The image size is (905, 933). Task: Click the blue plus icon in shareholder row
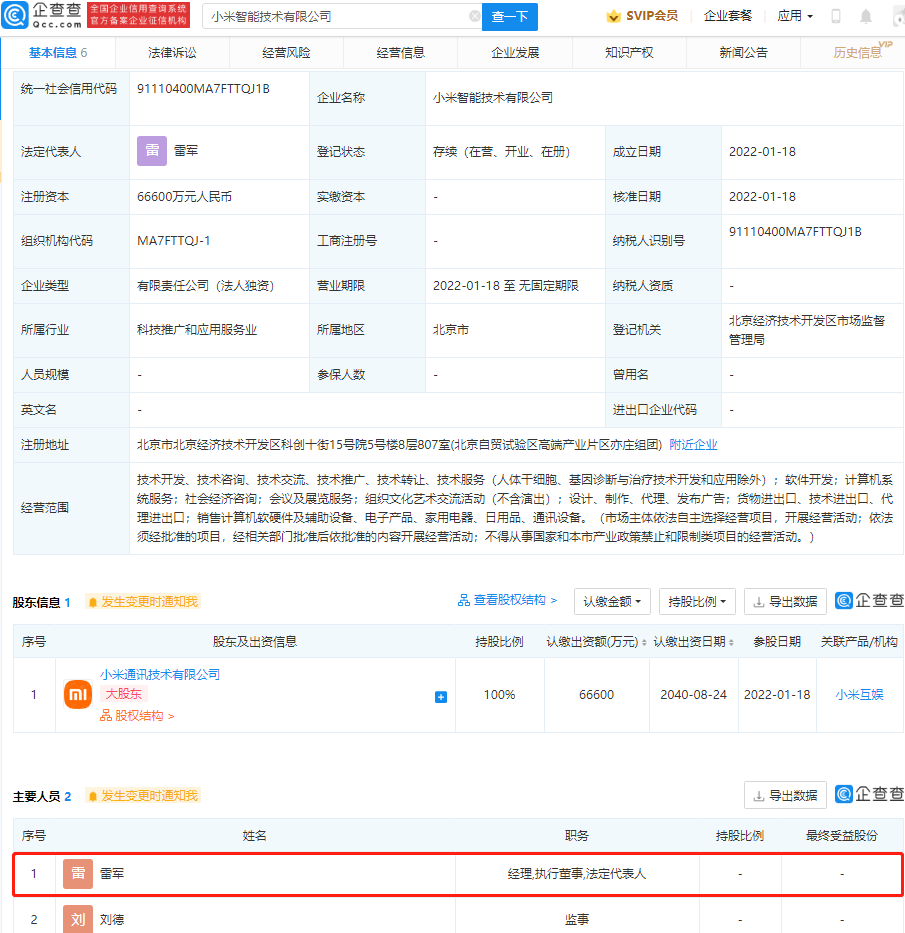coord(441,696)
